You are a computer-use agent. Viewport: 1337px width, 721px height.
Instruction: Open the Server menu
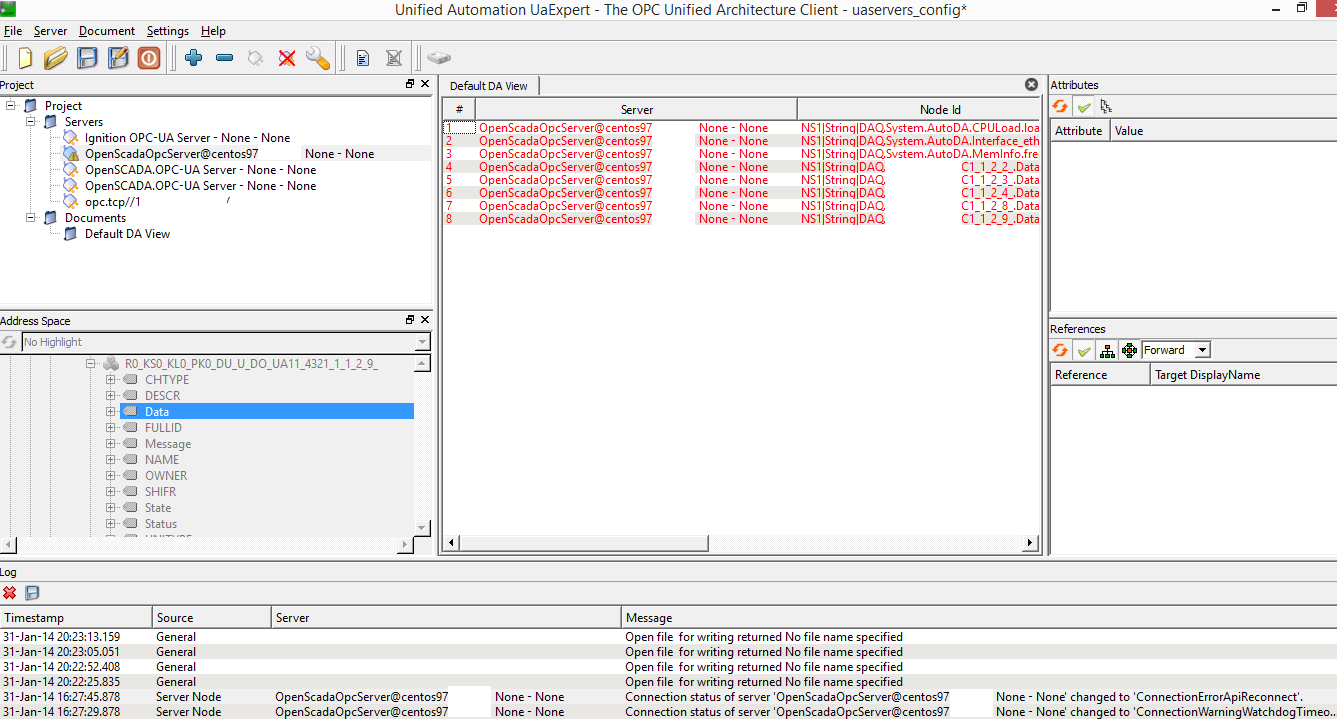tap(50, 31)
